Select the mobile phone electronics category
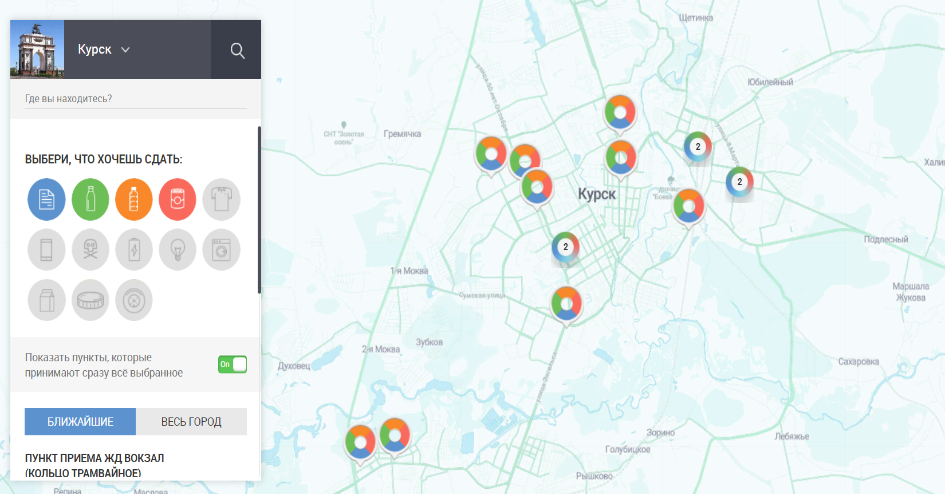This screenshot has height=494, width=945. point(46,249)
